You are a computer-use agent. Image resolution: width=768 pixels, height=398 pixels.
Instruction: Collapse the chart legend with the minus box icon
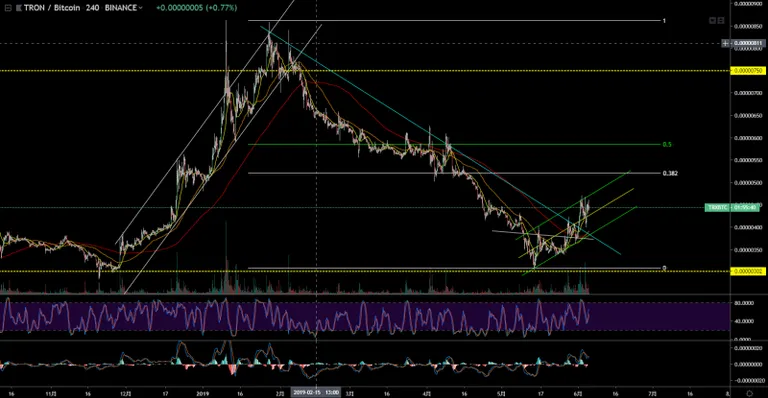pyautogui.click(x=8, y=8)
